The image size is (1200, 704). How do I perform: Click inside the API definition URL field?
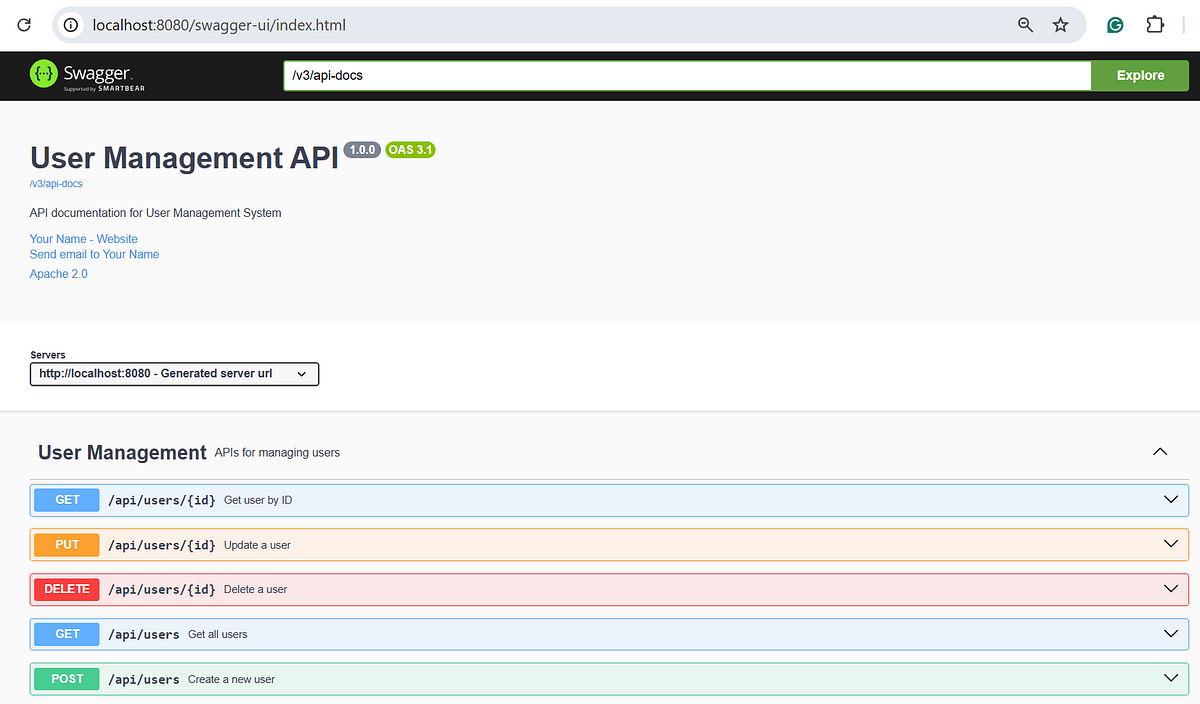coord(685,75)
